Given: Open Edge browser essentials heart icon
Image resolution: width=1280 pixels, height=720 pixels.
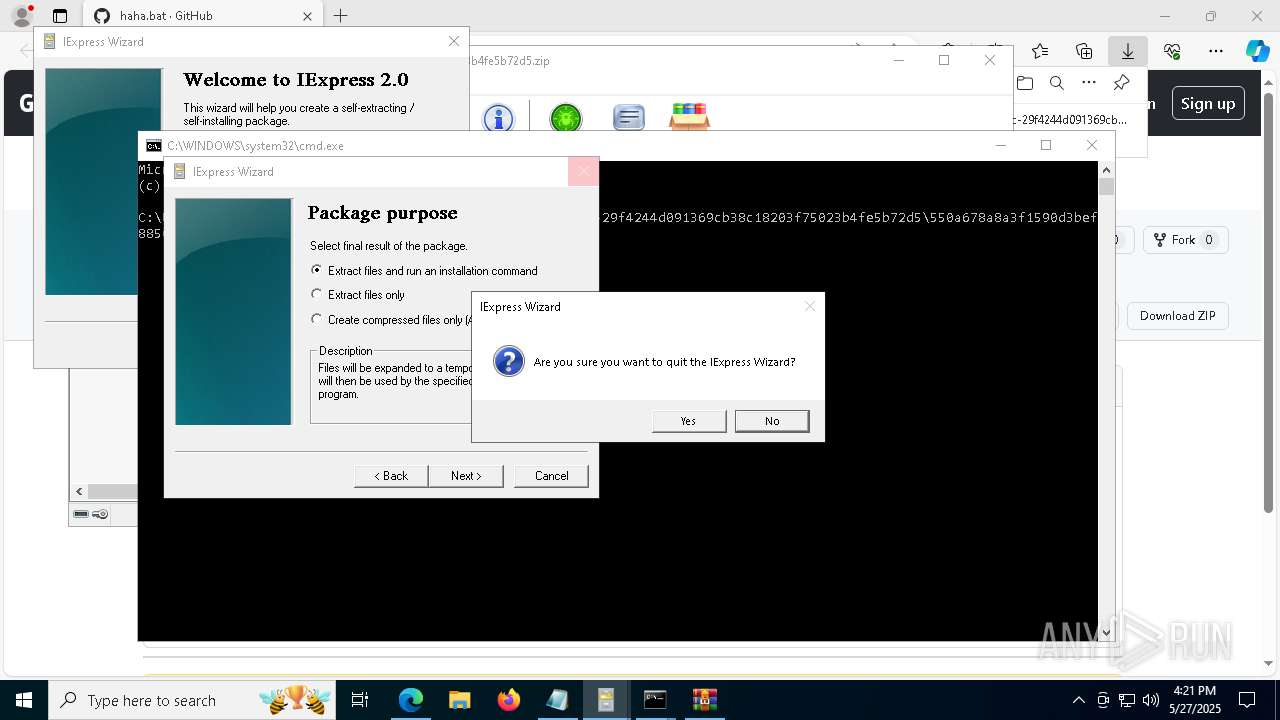Looking at the screenshot, I should (x=1172, y=51).
